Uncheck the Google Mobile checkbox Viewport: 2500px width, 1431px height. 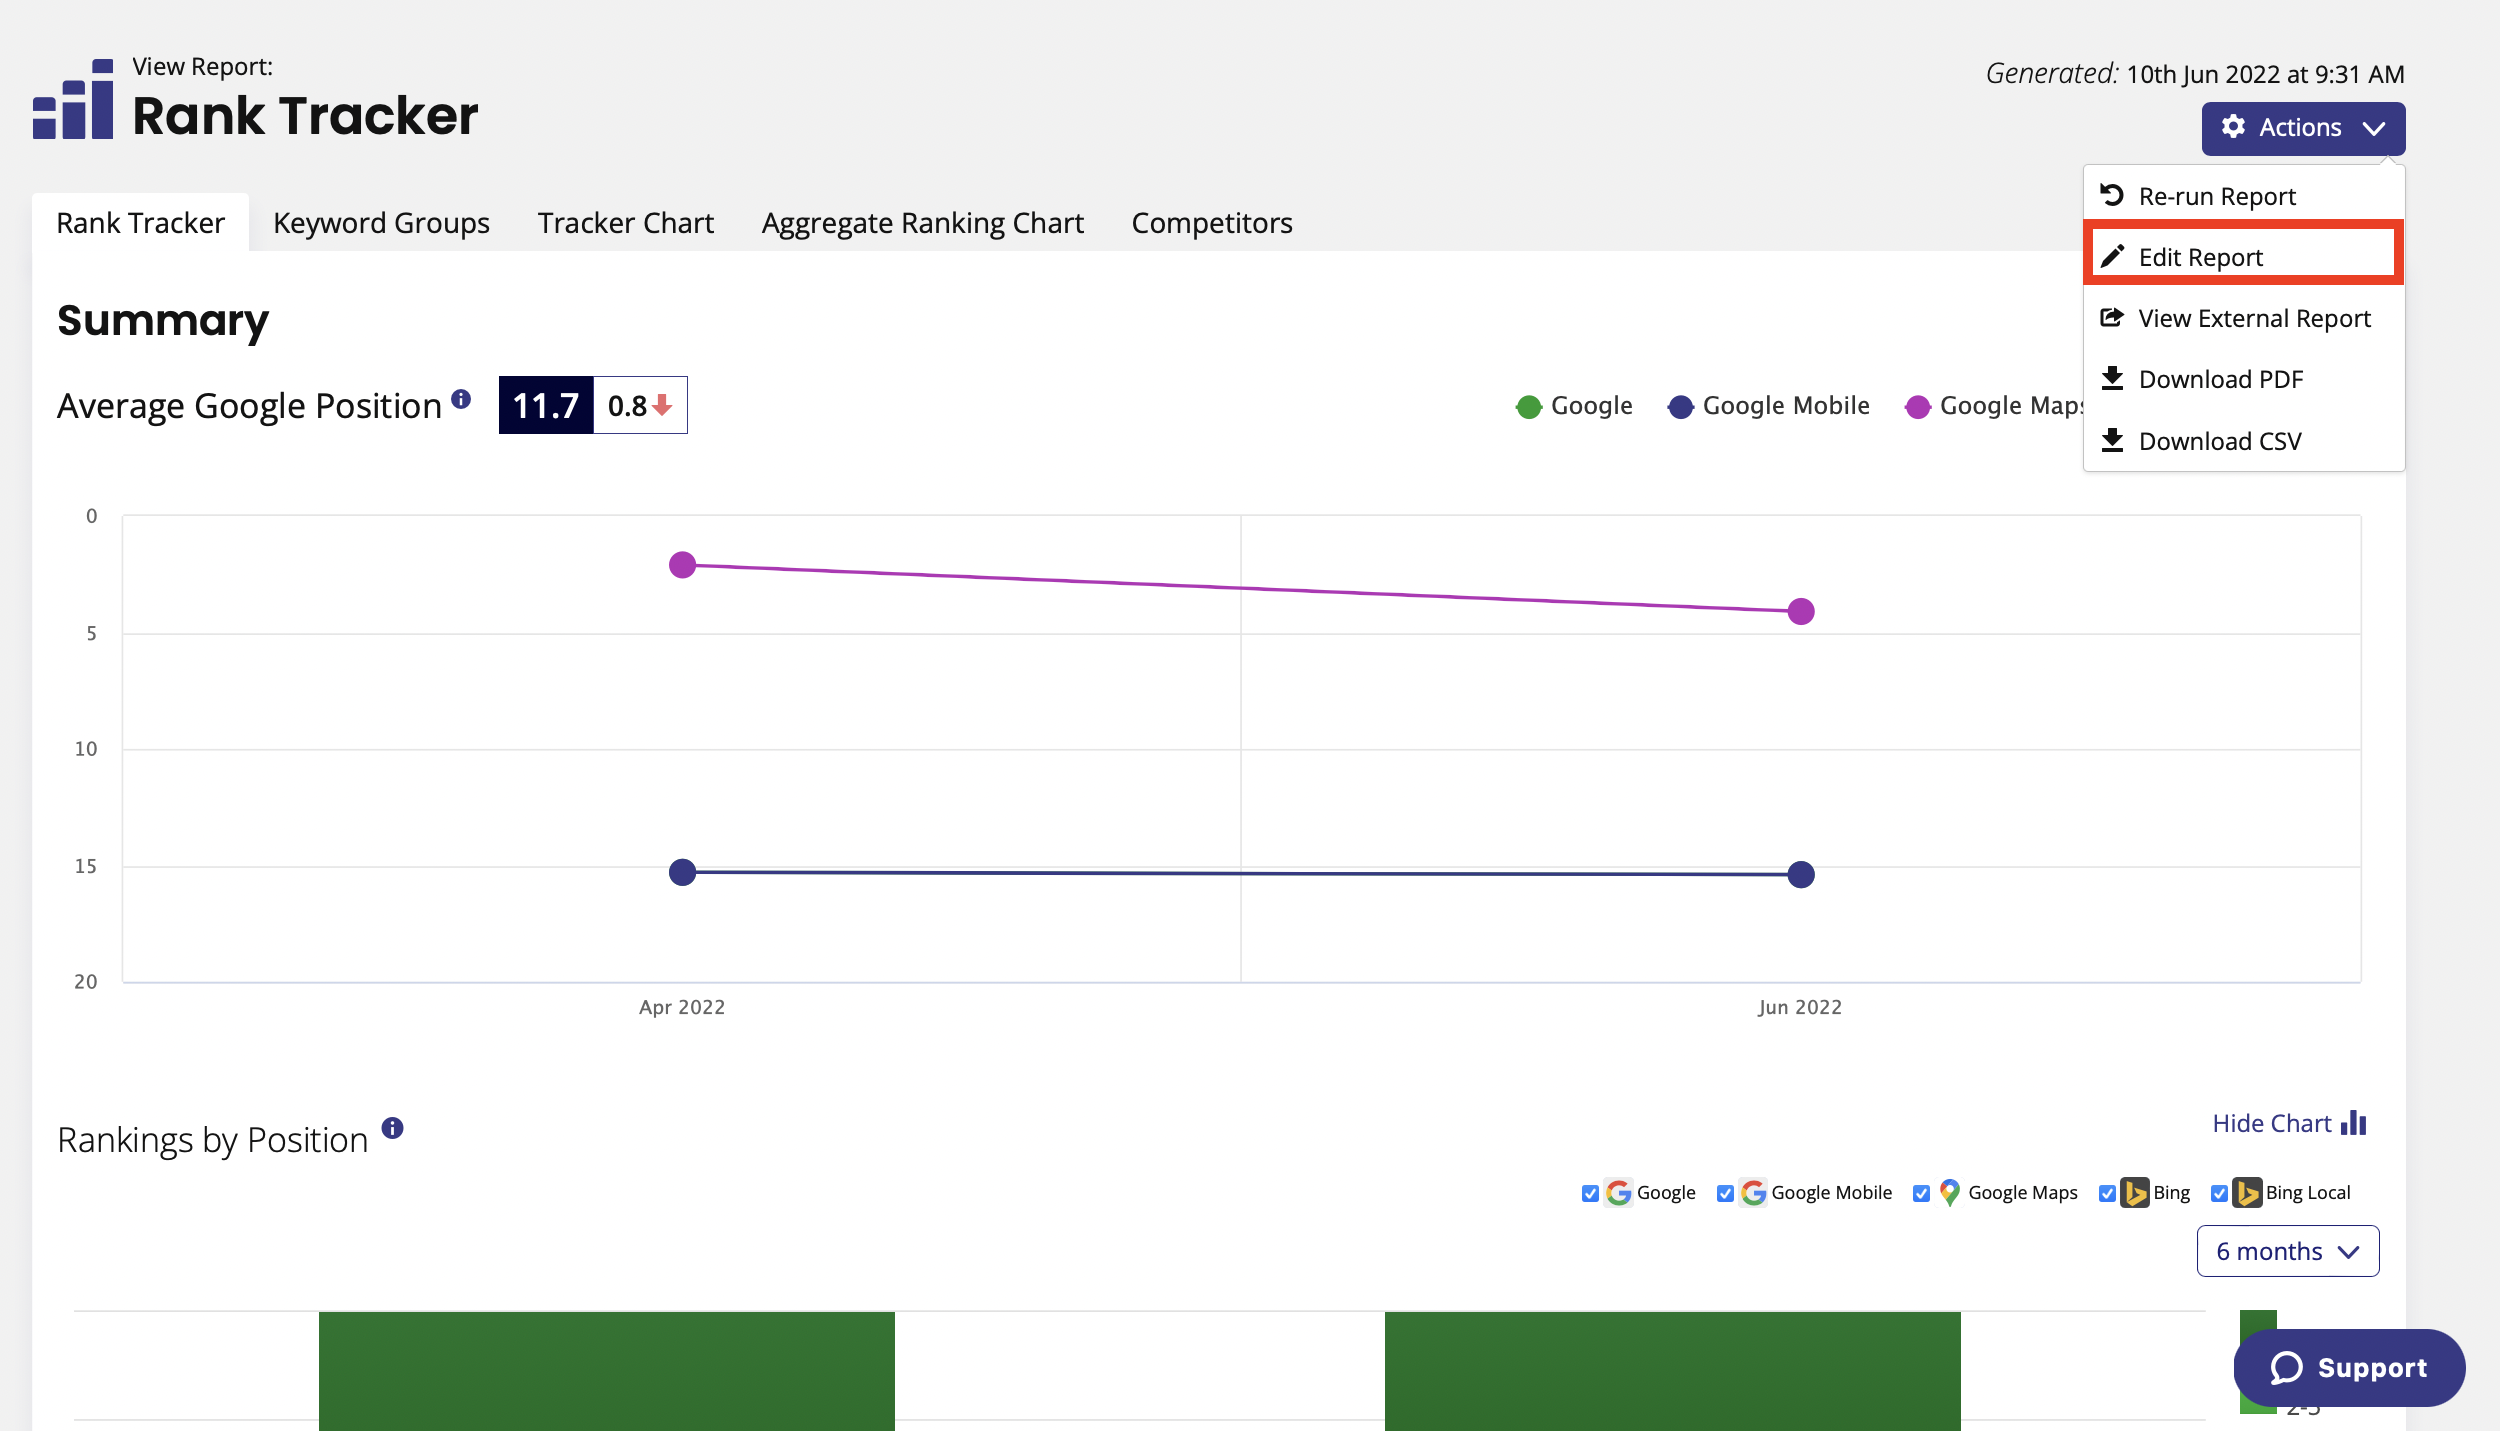tap(1725, 1193)
